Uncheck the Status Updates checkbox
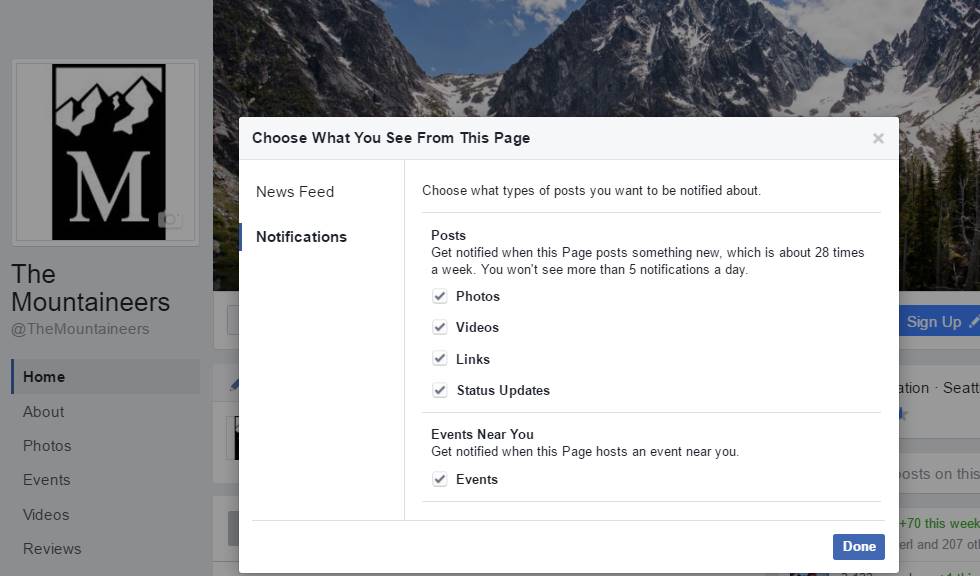Image resolution: width=980 pixels, height=576 pixels. tap(439, 391)
